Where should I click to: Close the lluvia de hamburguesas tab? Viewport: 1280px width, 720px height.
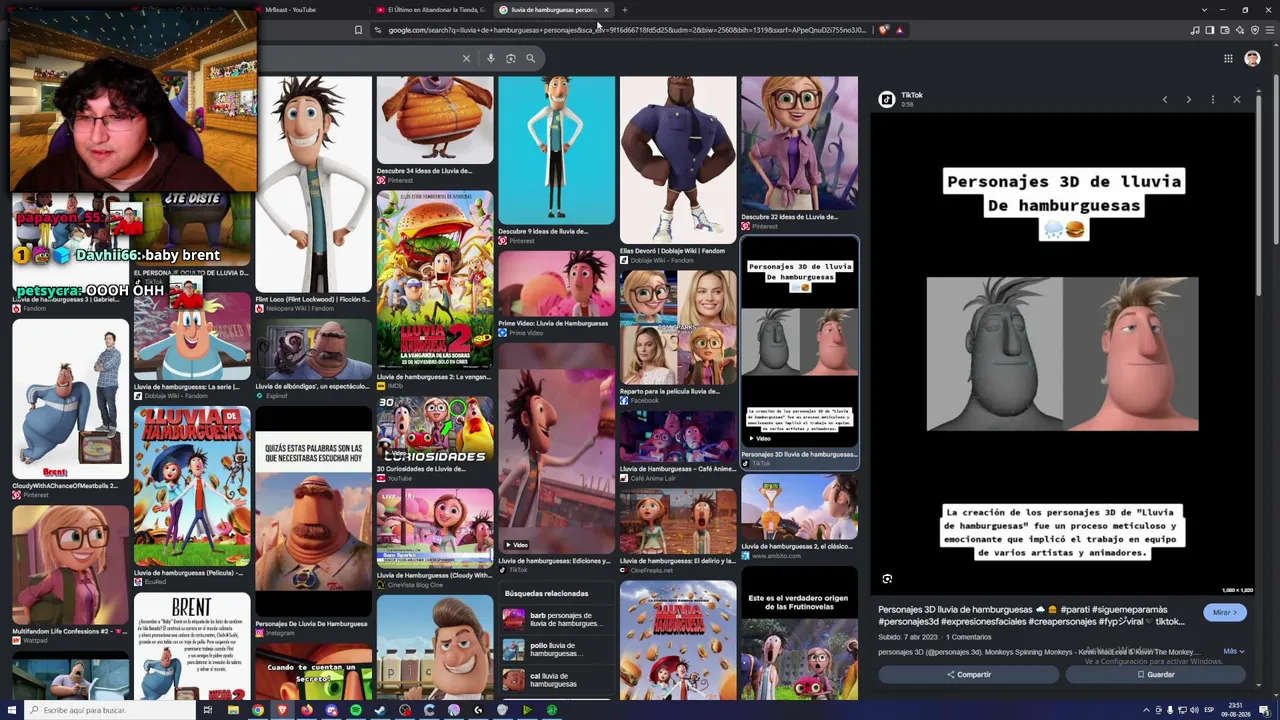[606, 10]
